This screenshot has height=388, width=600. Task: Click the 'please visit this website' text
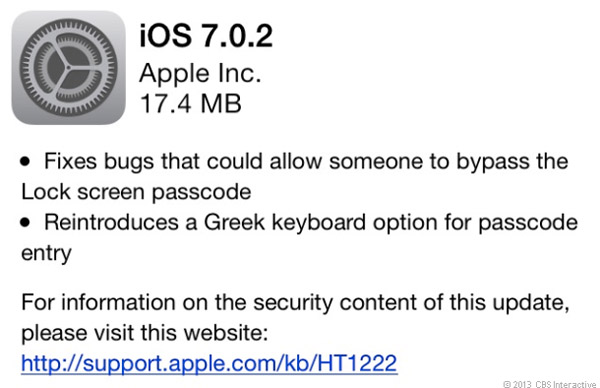[145, 332]
